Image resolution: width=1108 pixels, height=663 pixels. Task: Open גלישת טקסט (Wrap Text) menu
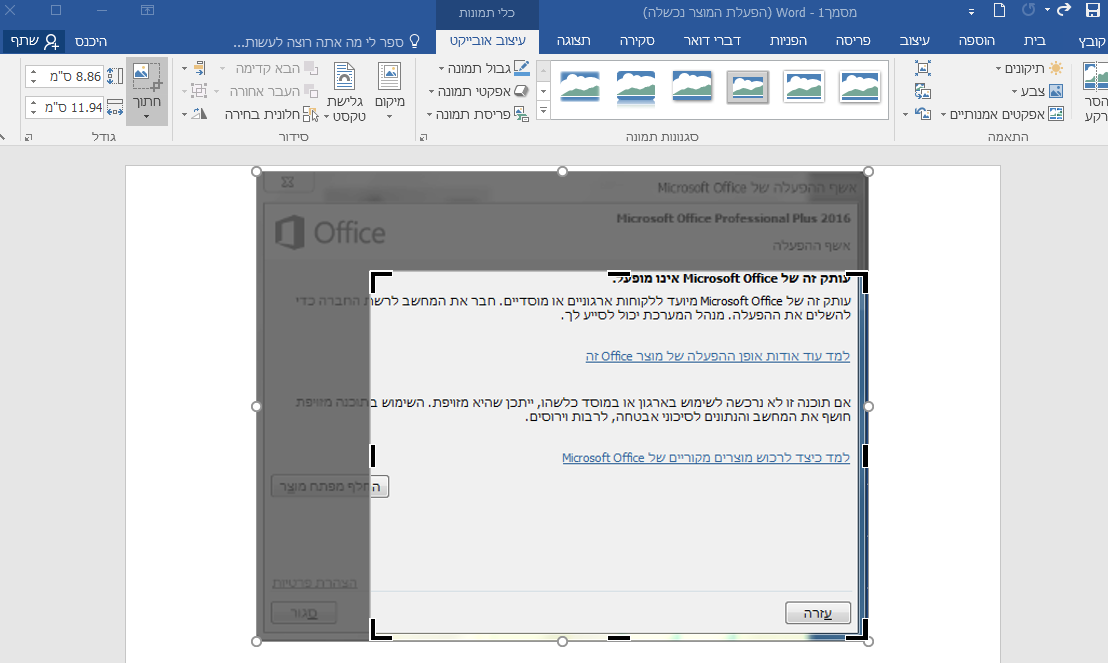(345, 93)
